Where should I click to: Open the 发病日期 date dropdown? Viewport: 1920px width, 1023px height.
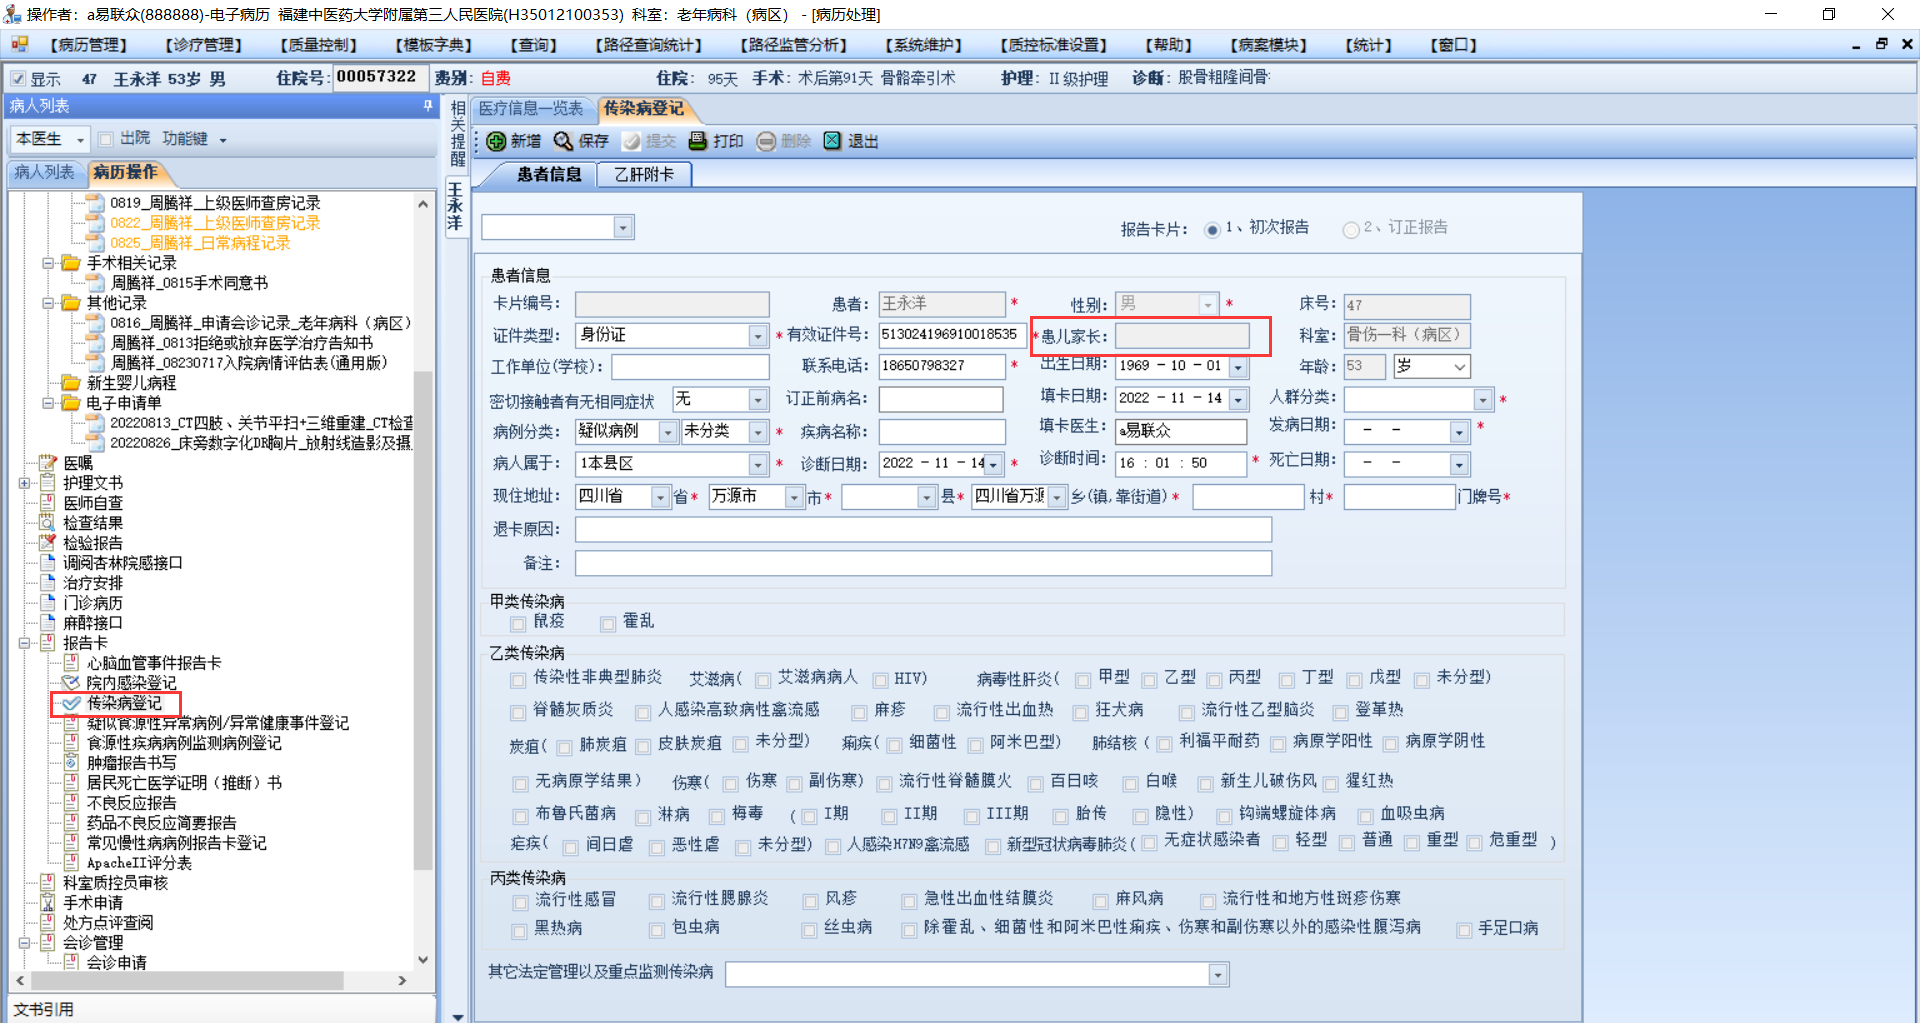tap(1459, 432)
